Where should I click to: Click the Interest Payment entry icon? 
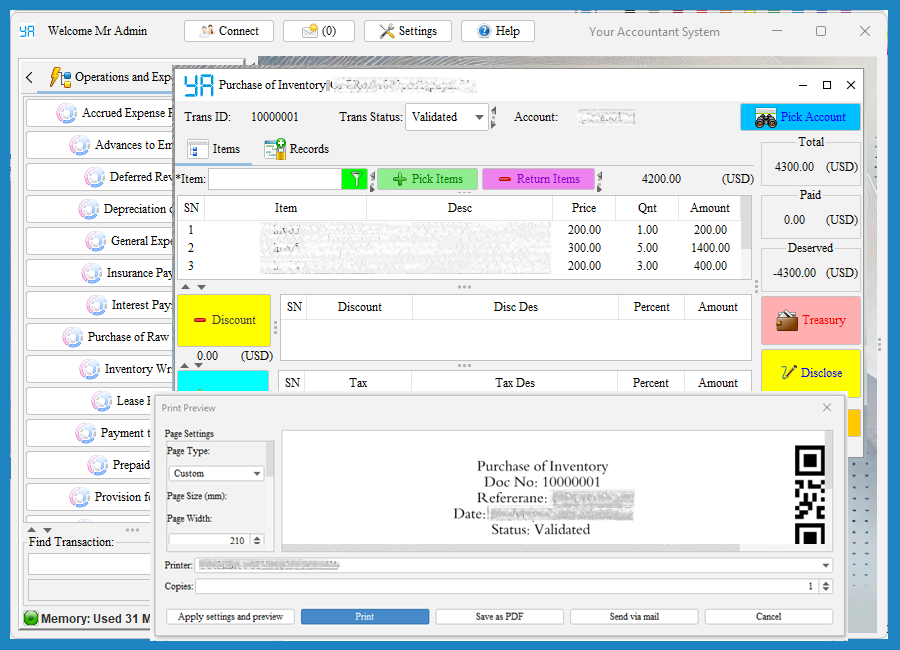(96, 305)
